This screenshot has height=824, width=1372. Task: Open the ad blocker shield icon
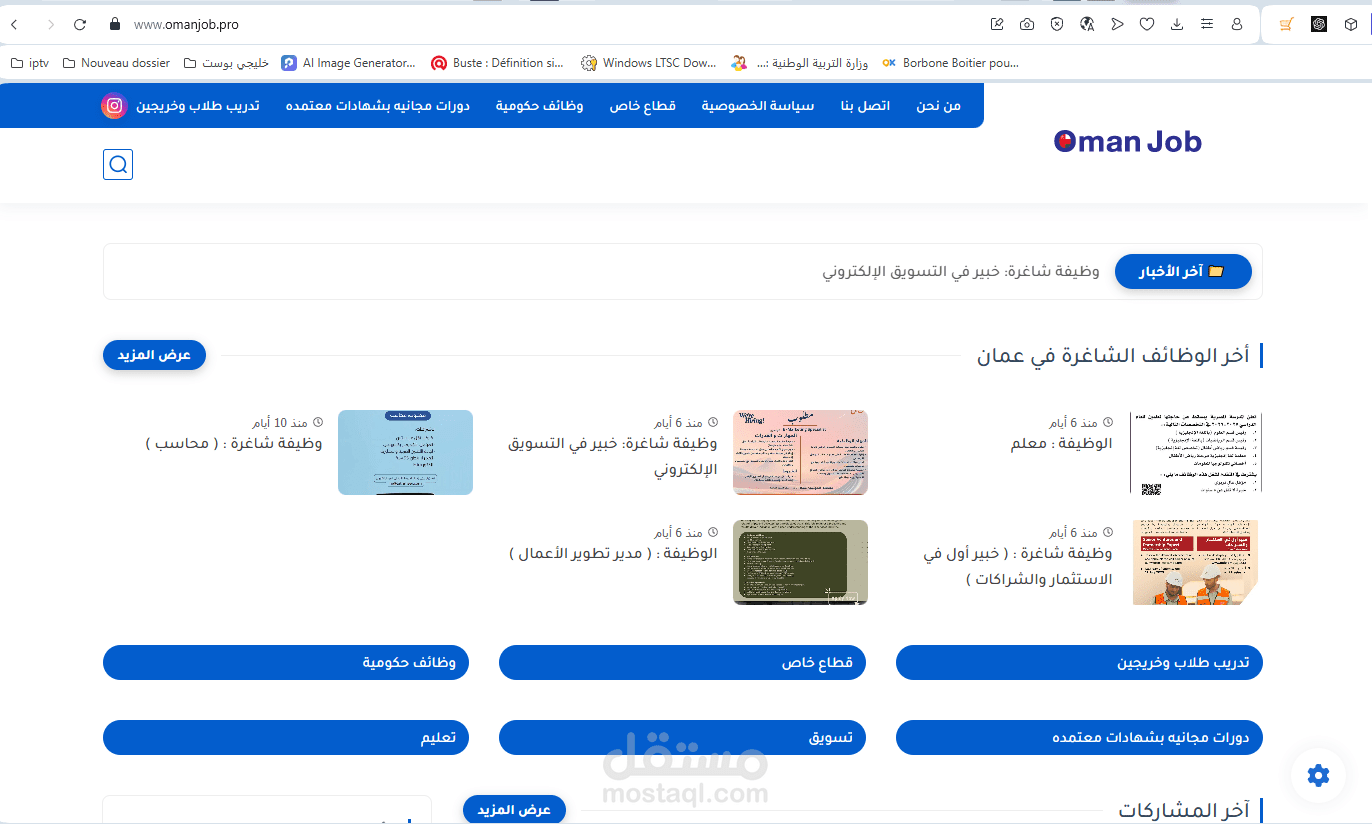point(1057,24)
